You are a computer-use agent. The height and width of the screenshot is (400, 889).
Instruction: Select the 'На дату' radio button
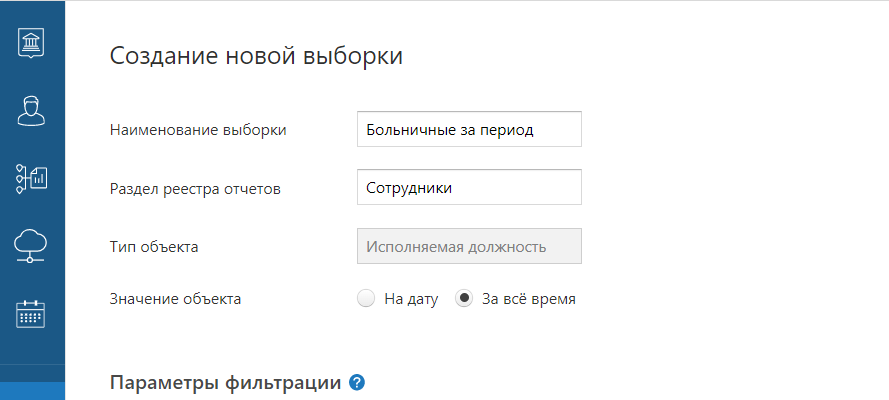[x=366, y=298]
